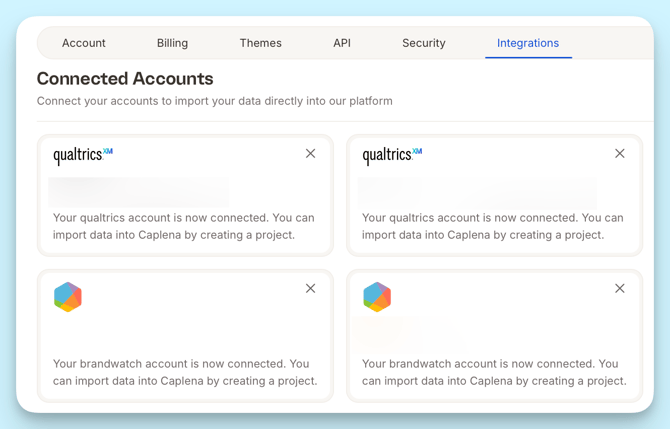This screenshot has width=670, height=429.
Task: Click the Qualtrics XM logo in right card
Action: pyautogui.click(x=392, y=156)
